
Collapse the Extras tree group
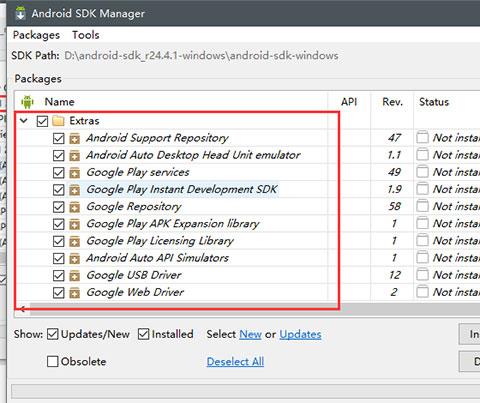24,121
